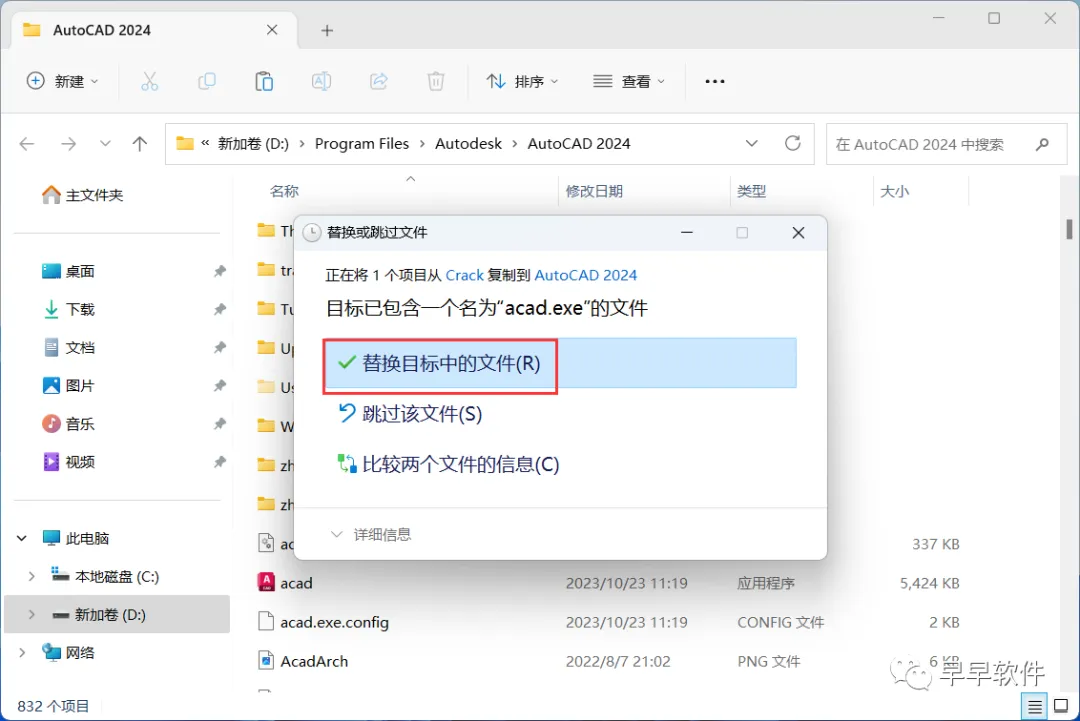Expand the 新加卷 (D:) node

(x=32, y=614)
